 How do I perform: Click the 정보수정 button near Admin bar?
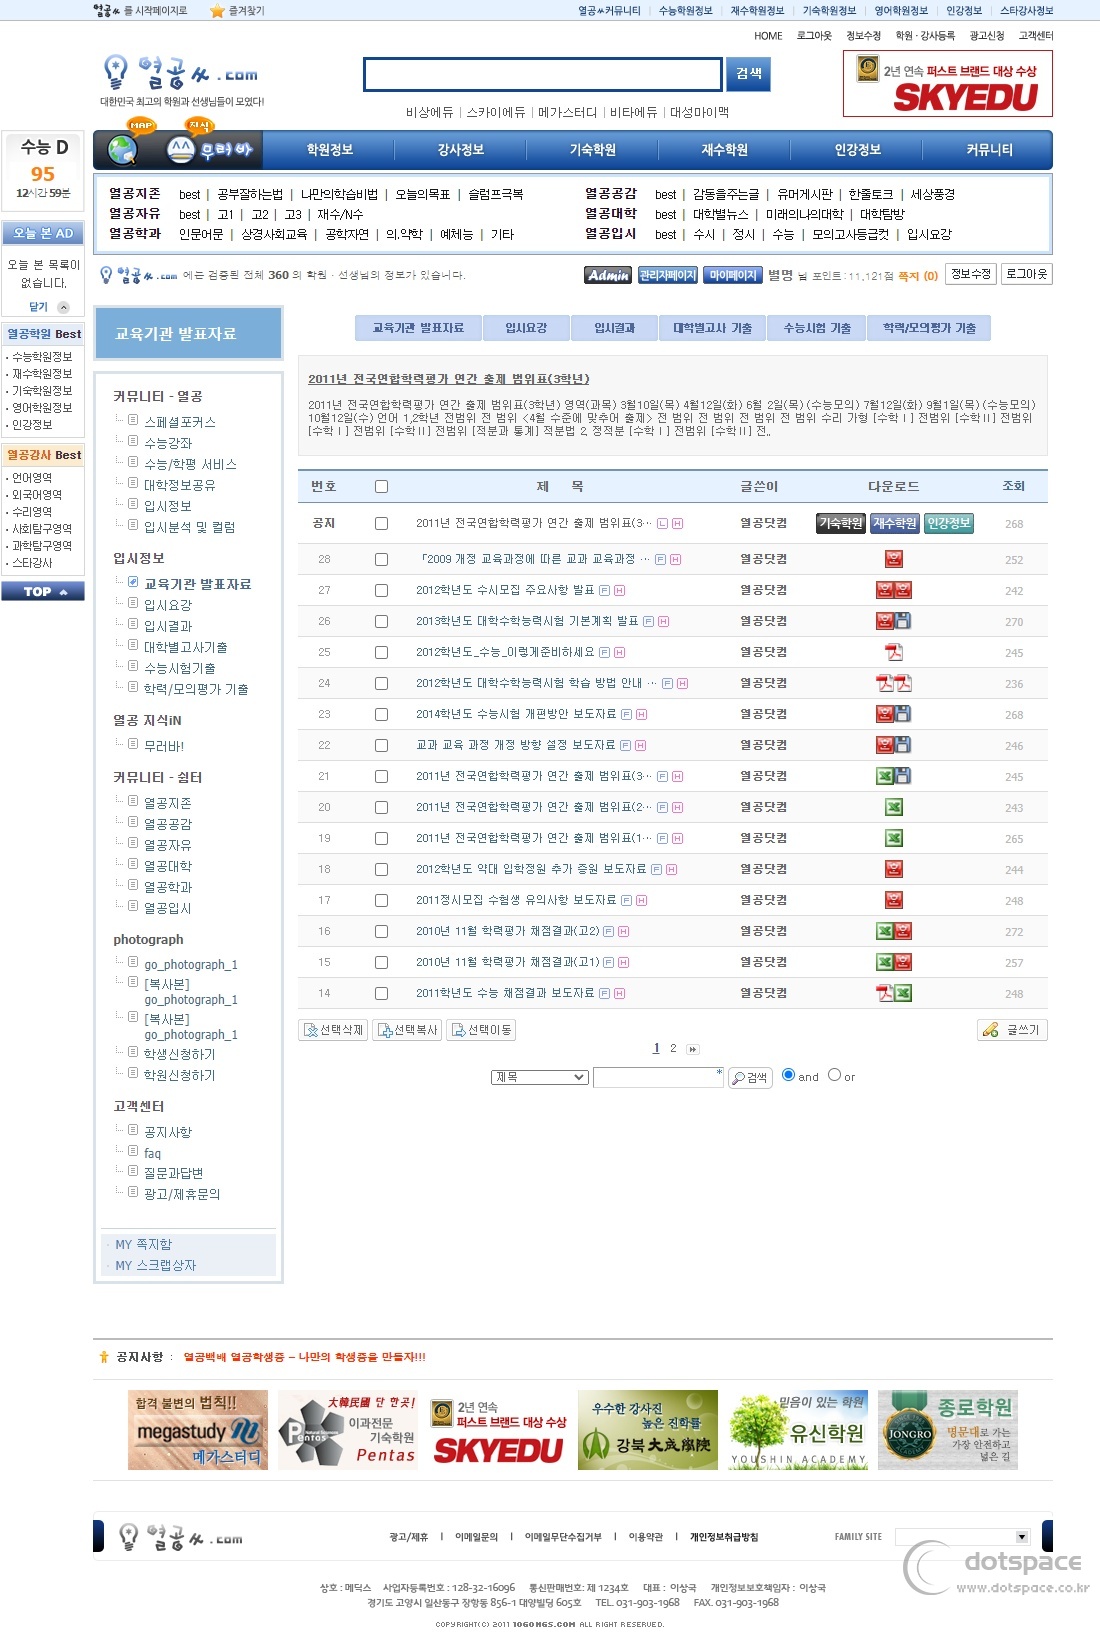(x=970, y=274)
